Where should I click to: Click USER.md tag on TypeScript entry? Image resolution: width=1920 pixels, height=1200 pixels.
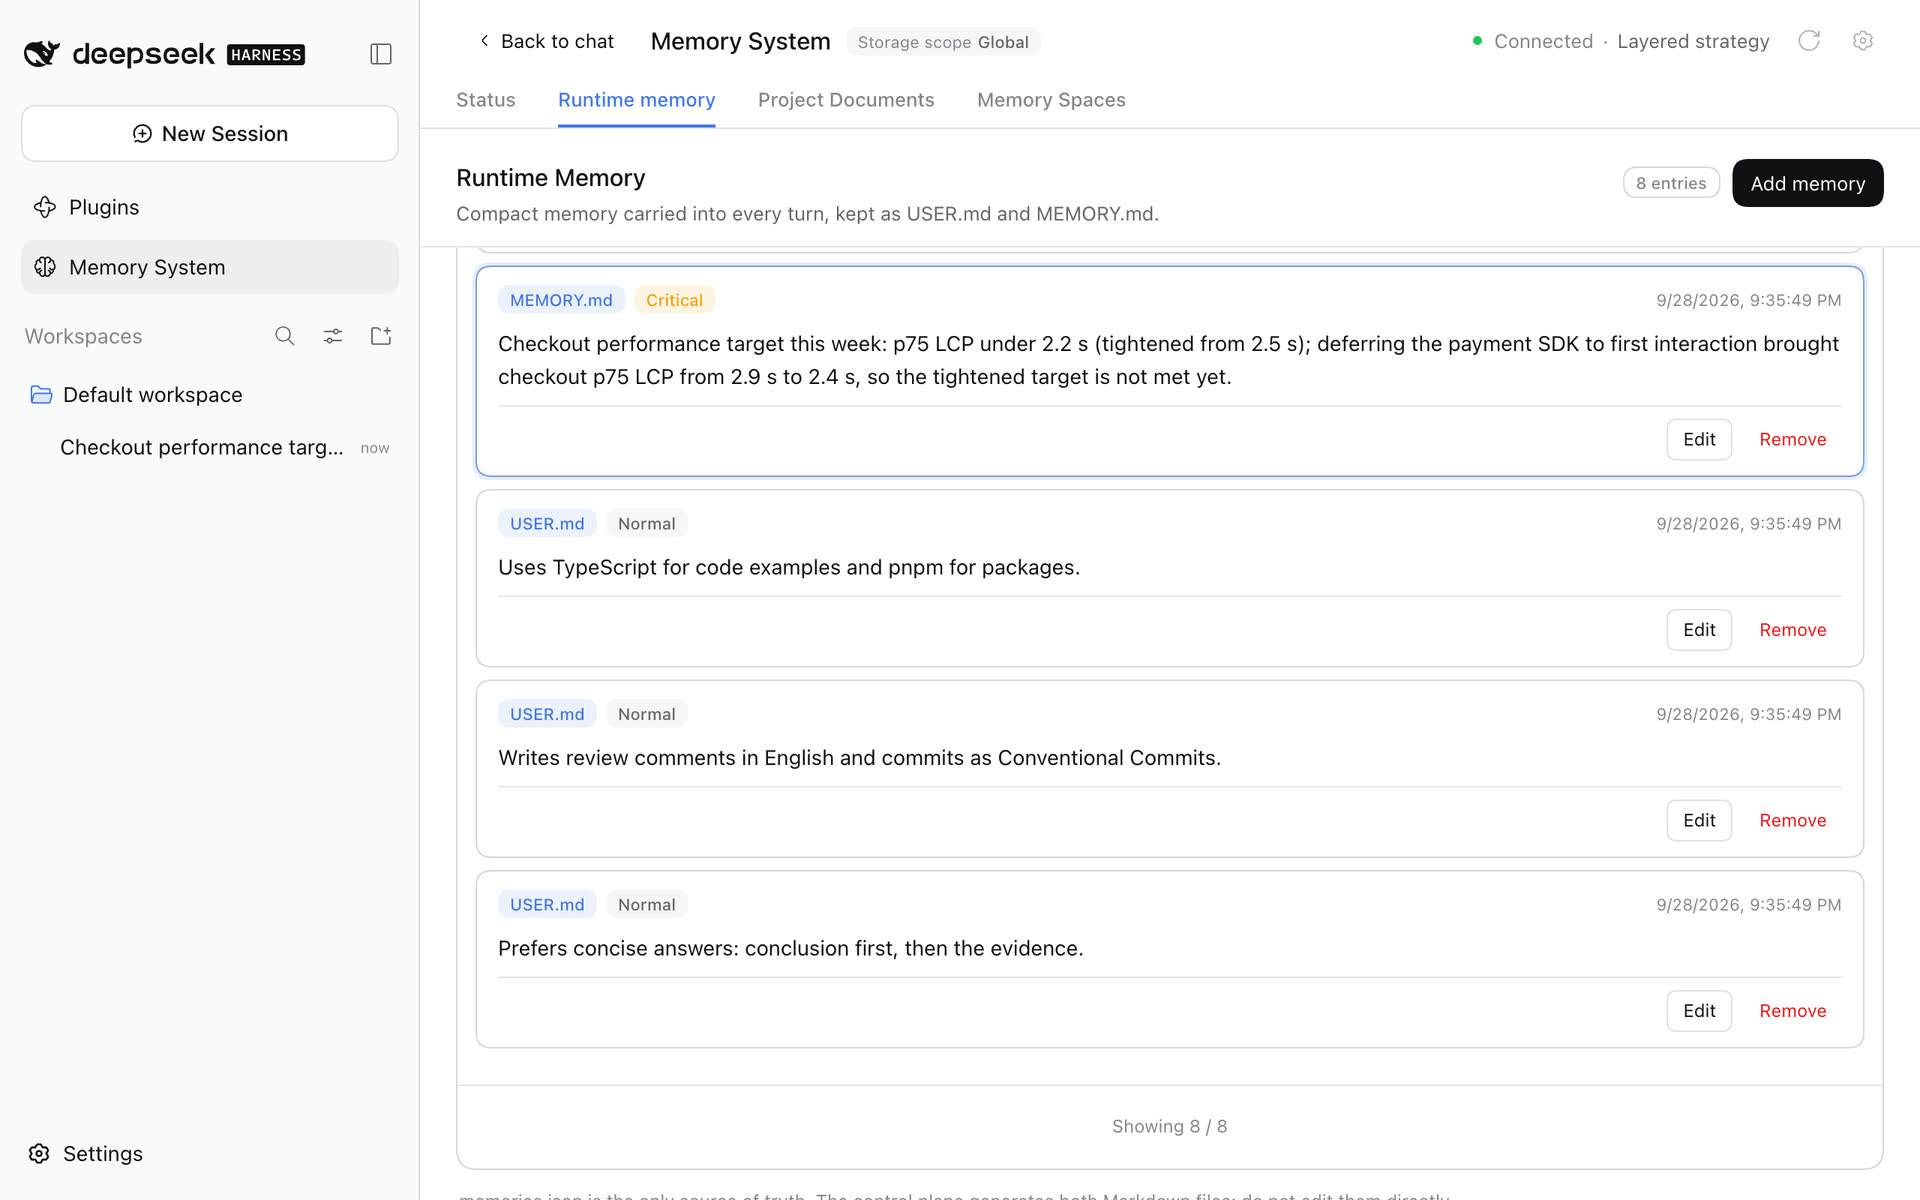tap(547, 523)
